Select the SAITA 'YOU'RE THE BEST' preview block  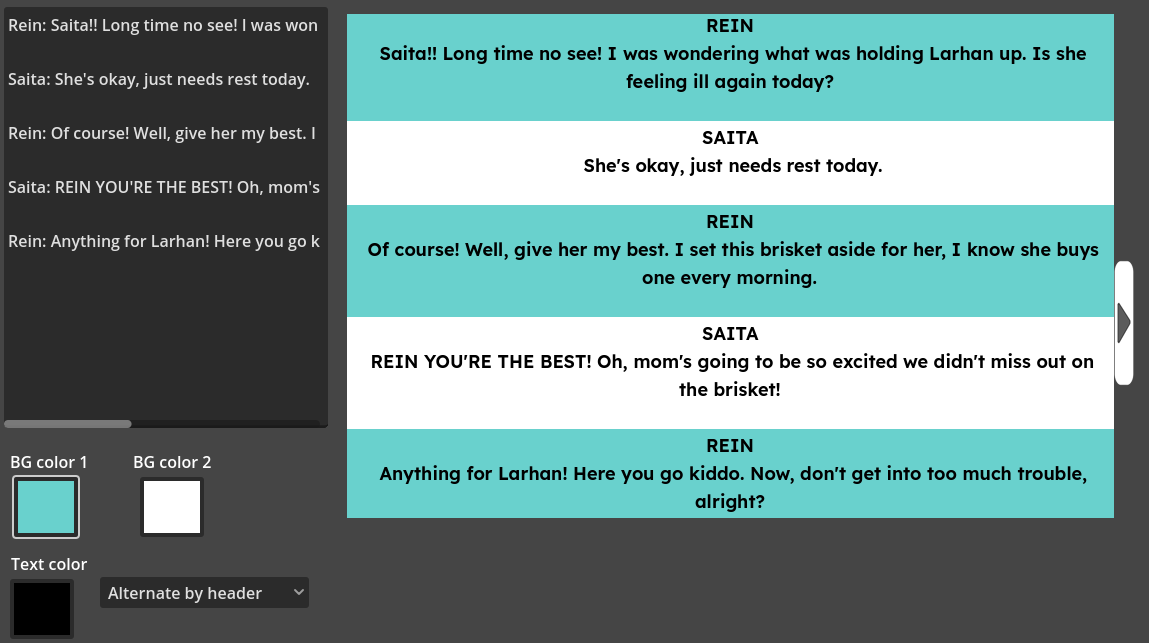click(730, 373)
